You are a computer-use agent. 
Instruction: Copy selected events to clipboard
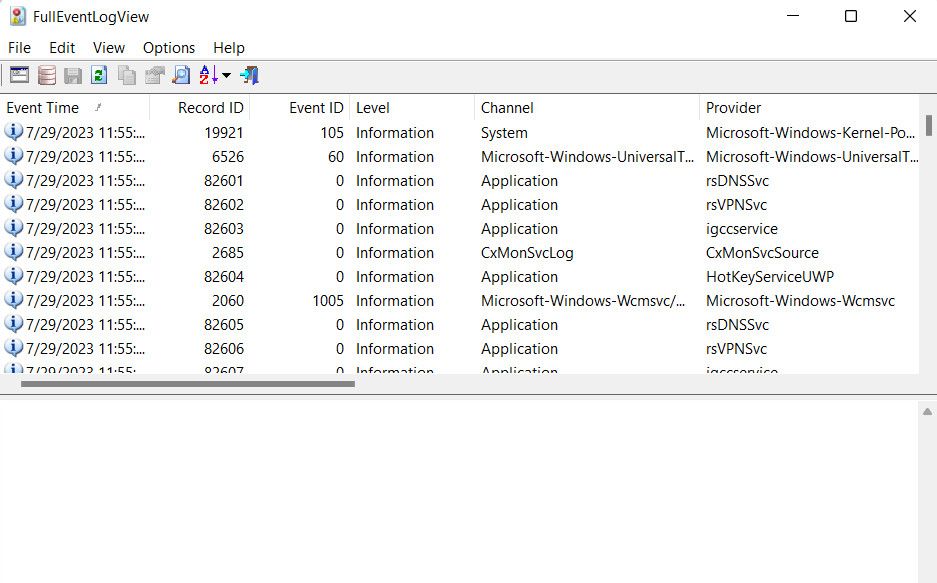point(126,74)
